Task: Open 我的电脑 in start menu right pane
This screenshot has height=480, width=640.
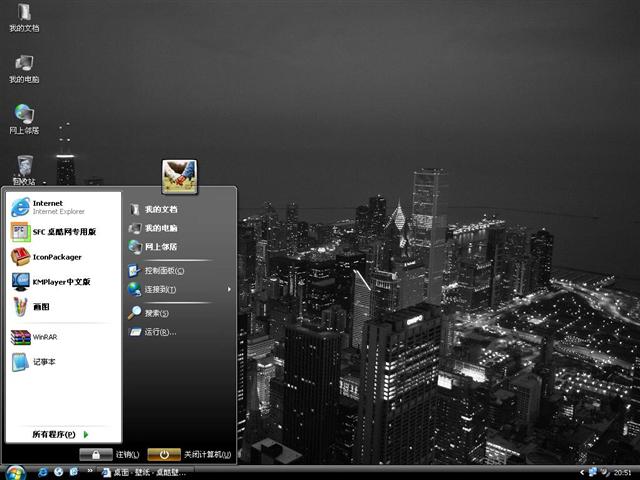Action: 153,228
